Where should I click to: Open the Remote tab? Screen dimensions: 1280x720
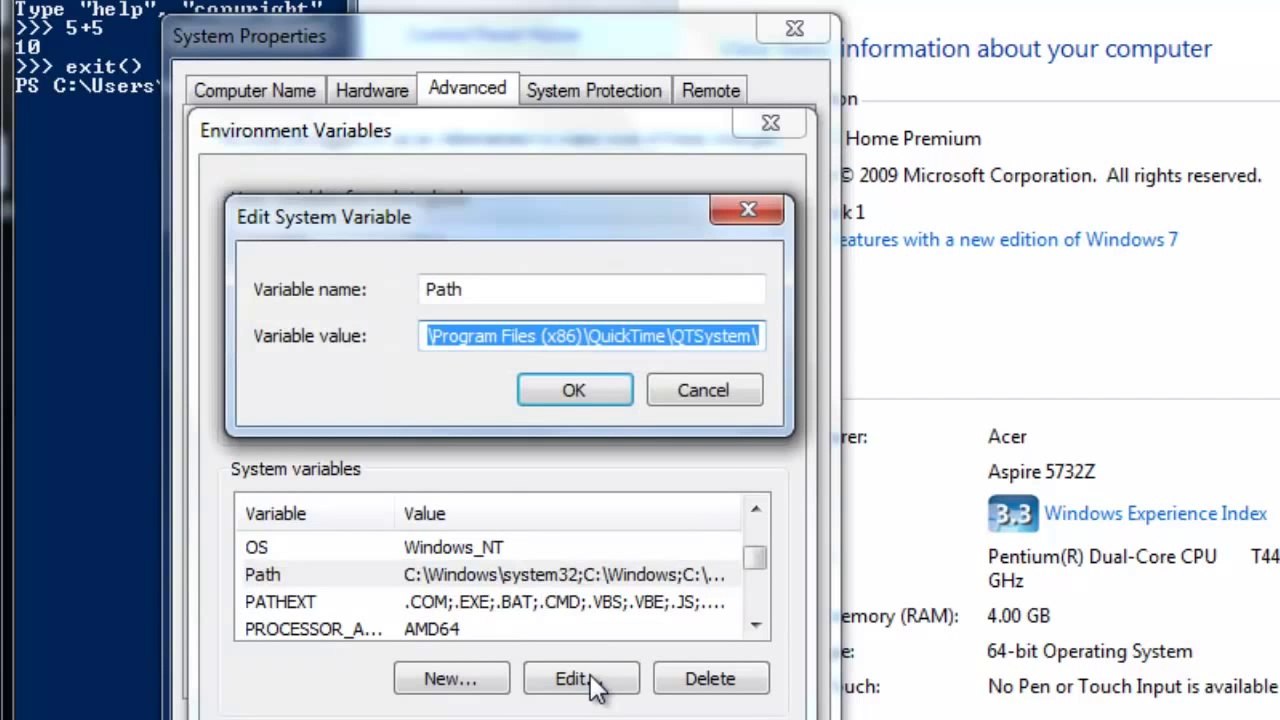(711, 90)
